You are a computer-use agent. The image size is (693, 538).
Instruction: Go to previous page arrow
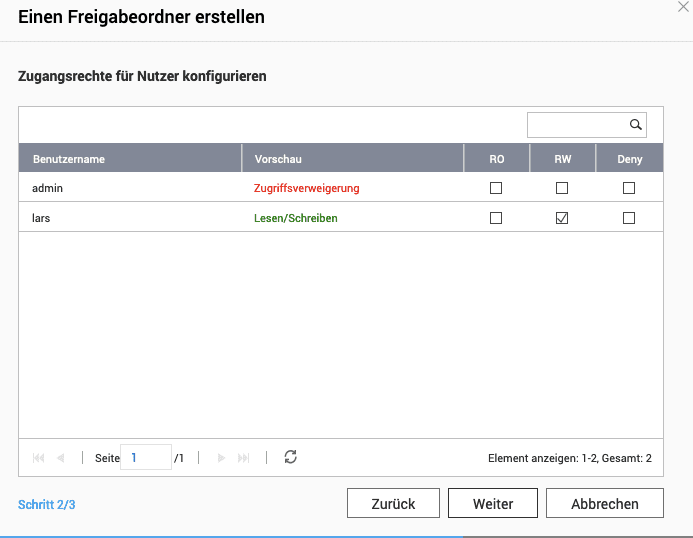click(x=60, y=457)
